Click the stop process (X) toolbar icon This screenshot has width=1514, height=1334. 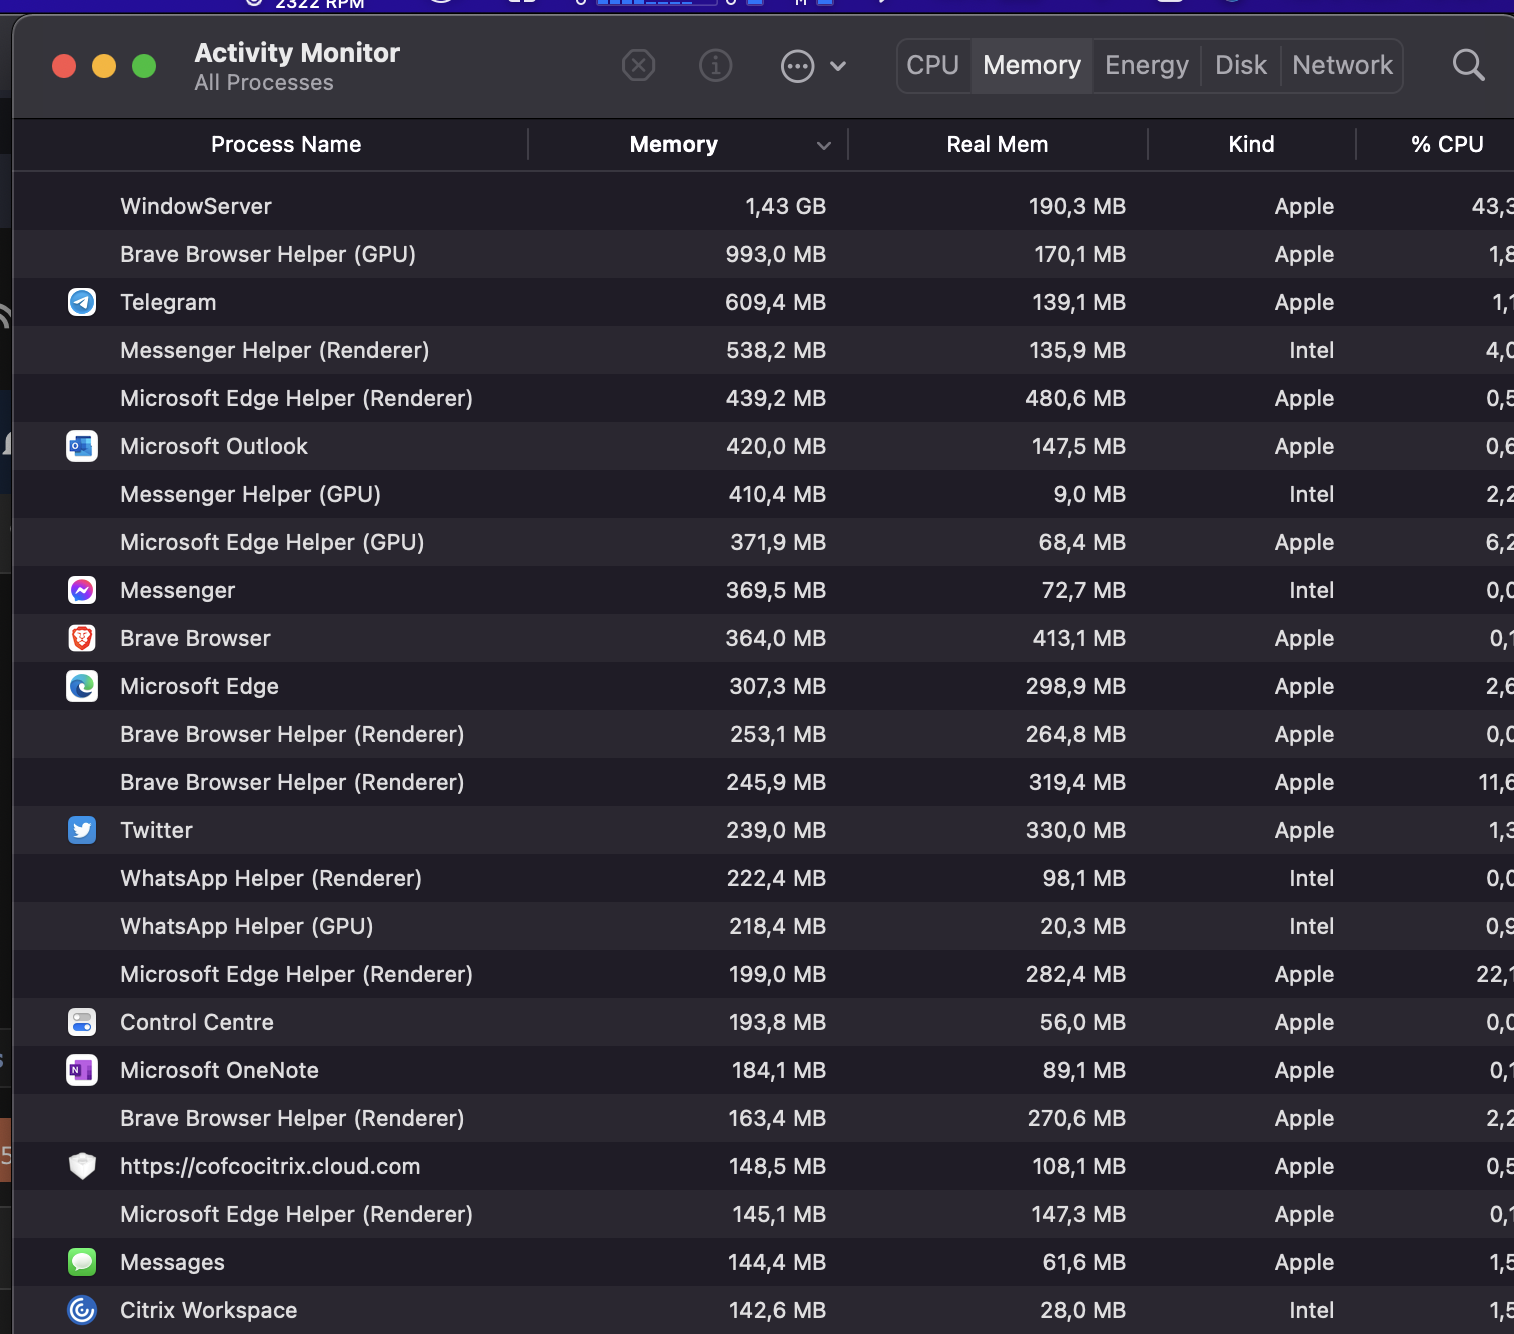coord(638,66)
